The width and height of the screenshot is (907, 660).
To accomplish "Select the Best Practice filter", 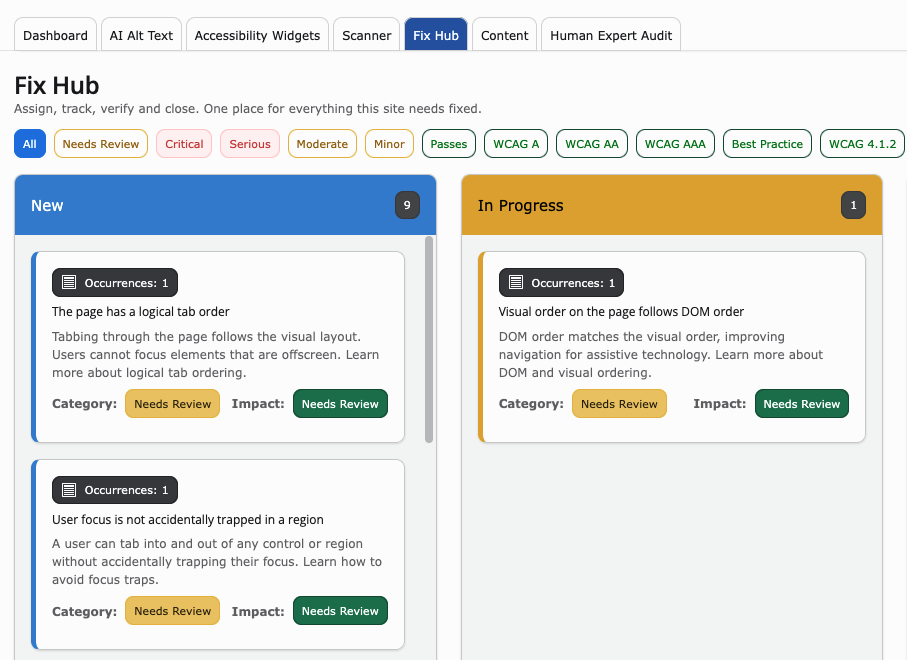I will click(x=767, y=144).
